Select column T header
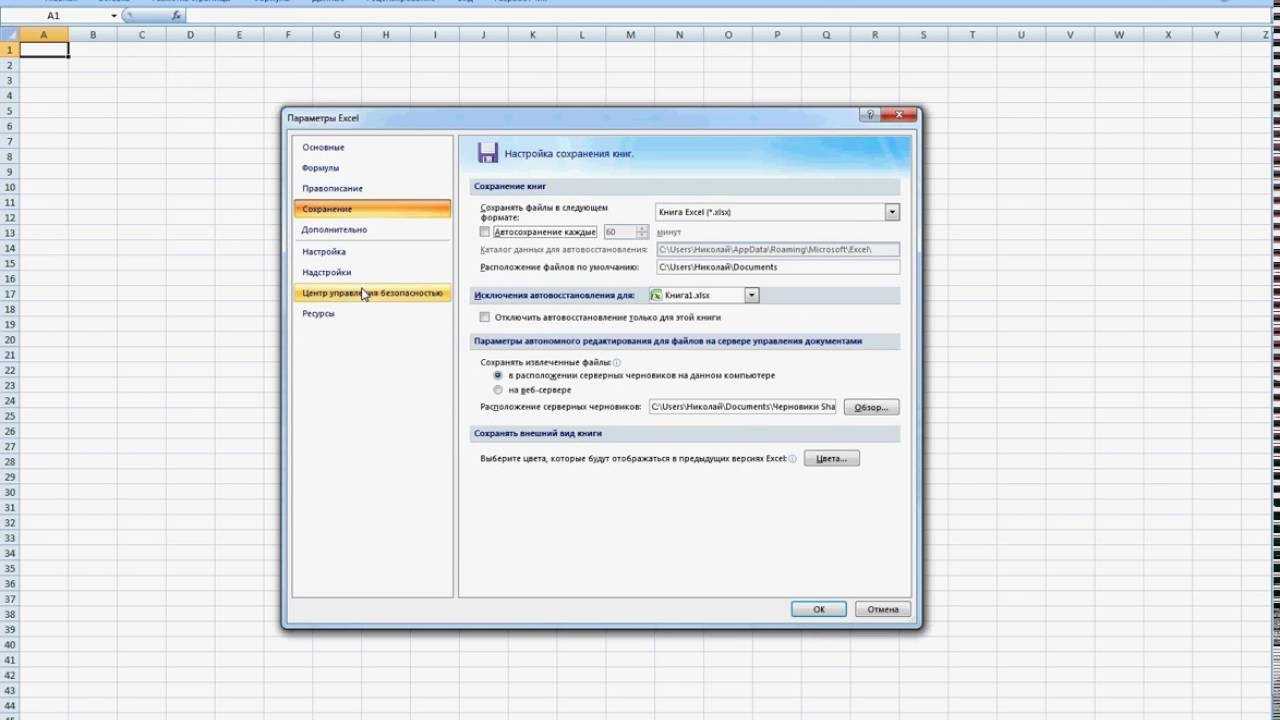Screen dimensions: 1280x720 click(972, 35)
